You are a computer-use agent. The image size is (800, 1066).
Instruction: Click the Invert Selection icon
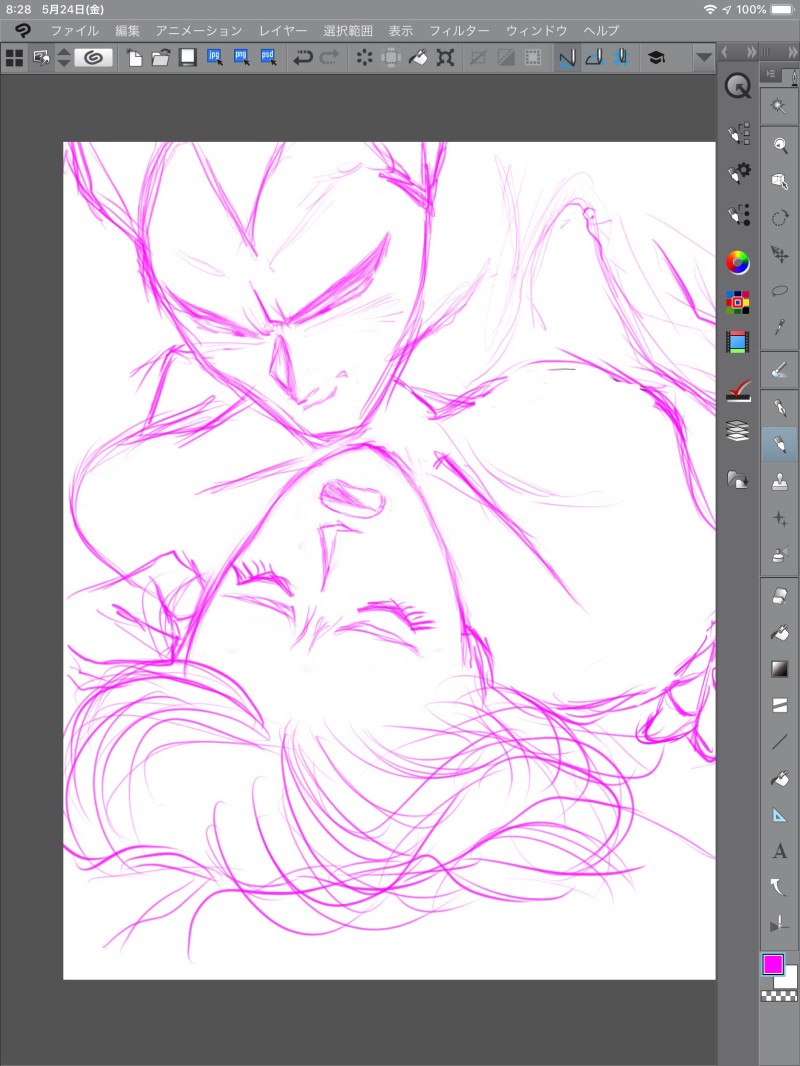pyautogui.click(x=506, y=58)
